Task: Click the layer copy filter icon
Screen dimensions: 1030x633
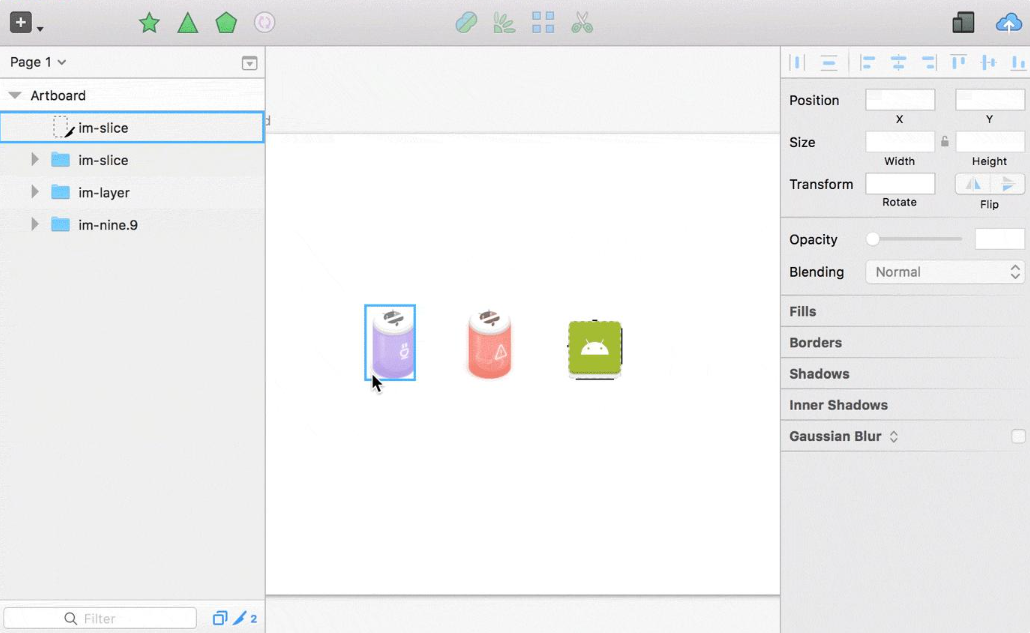Action: 219,618
